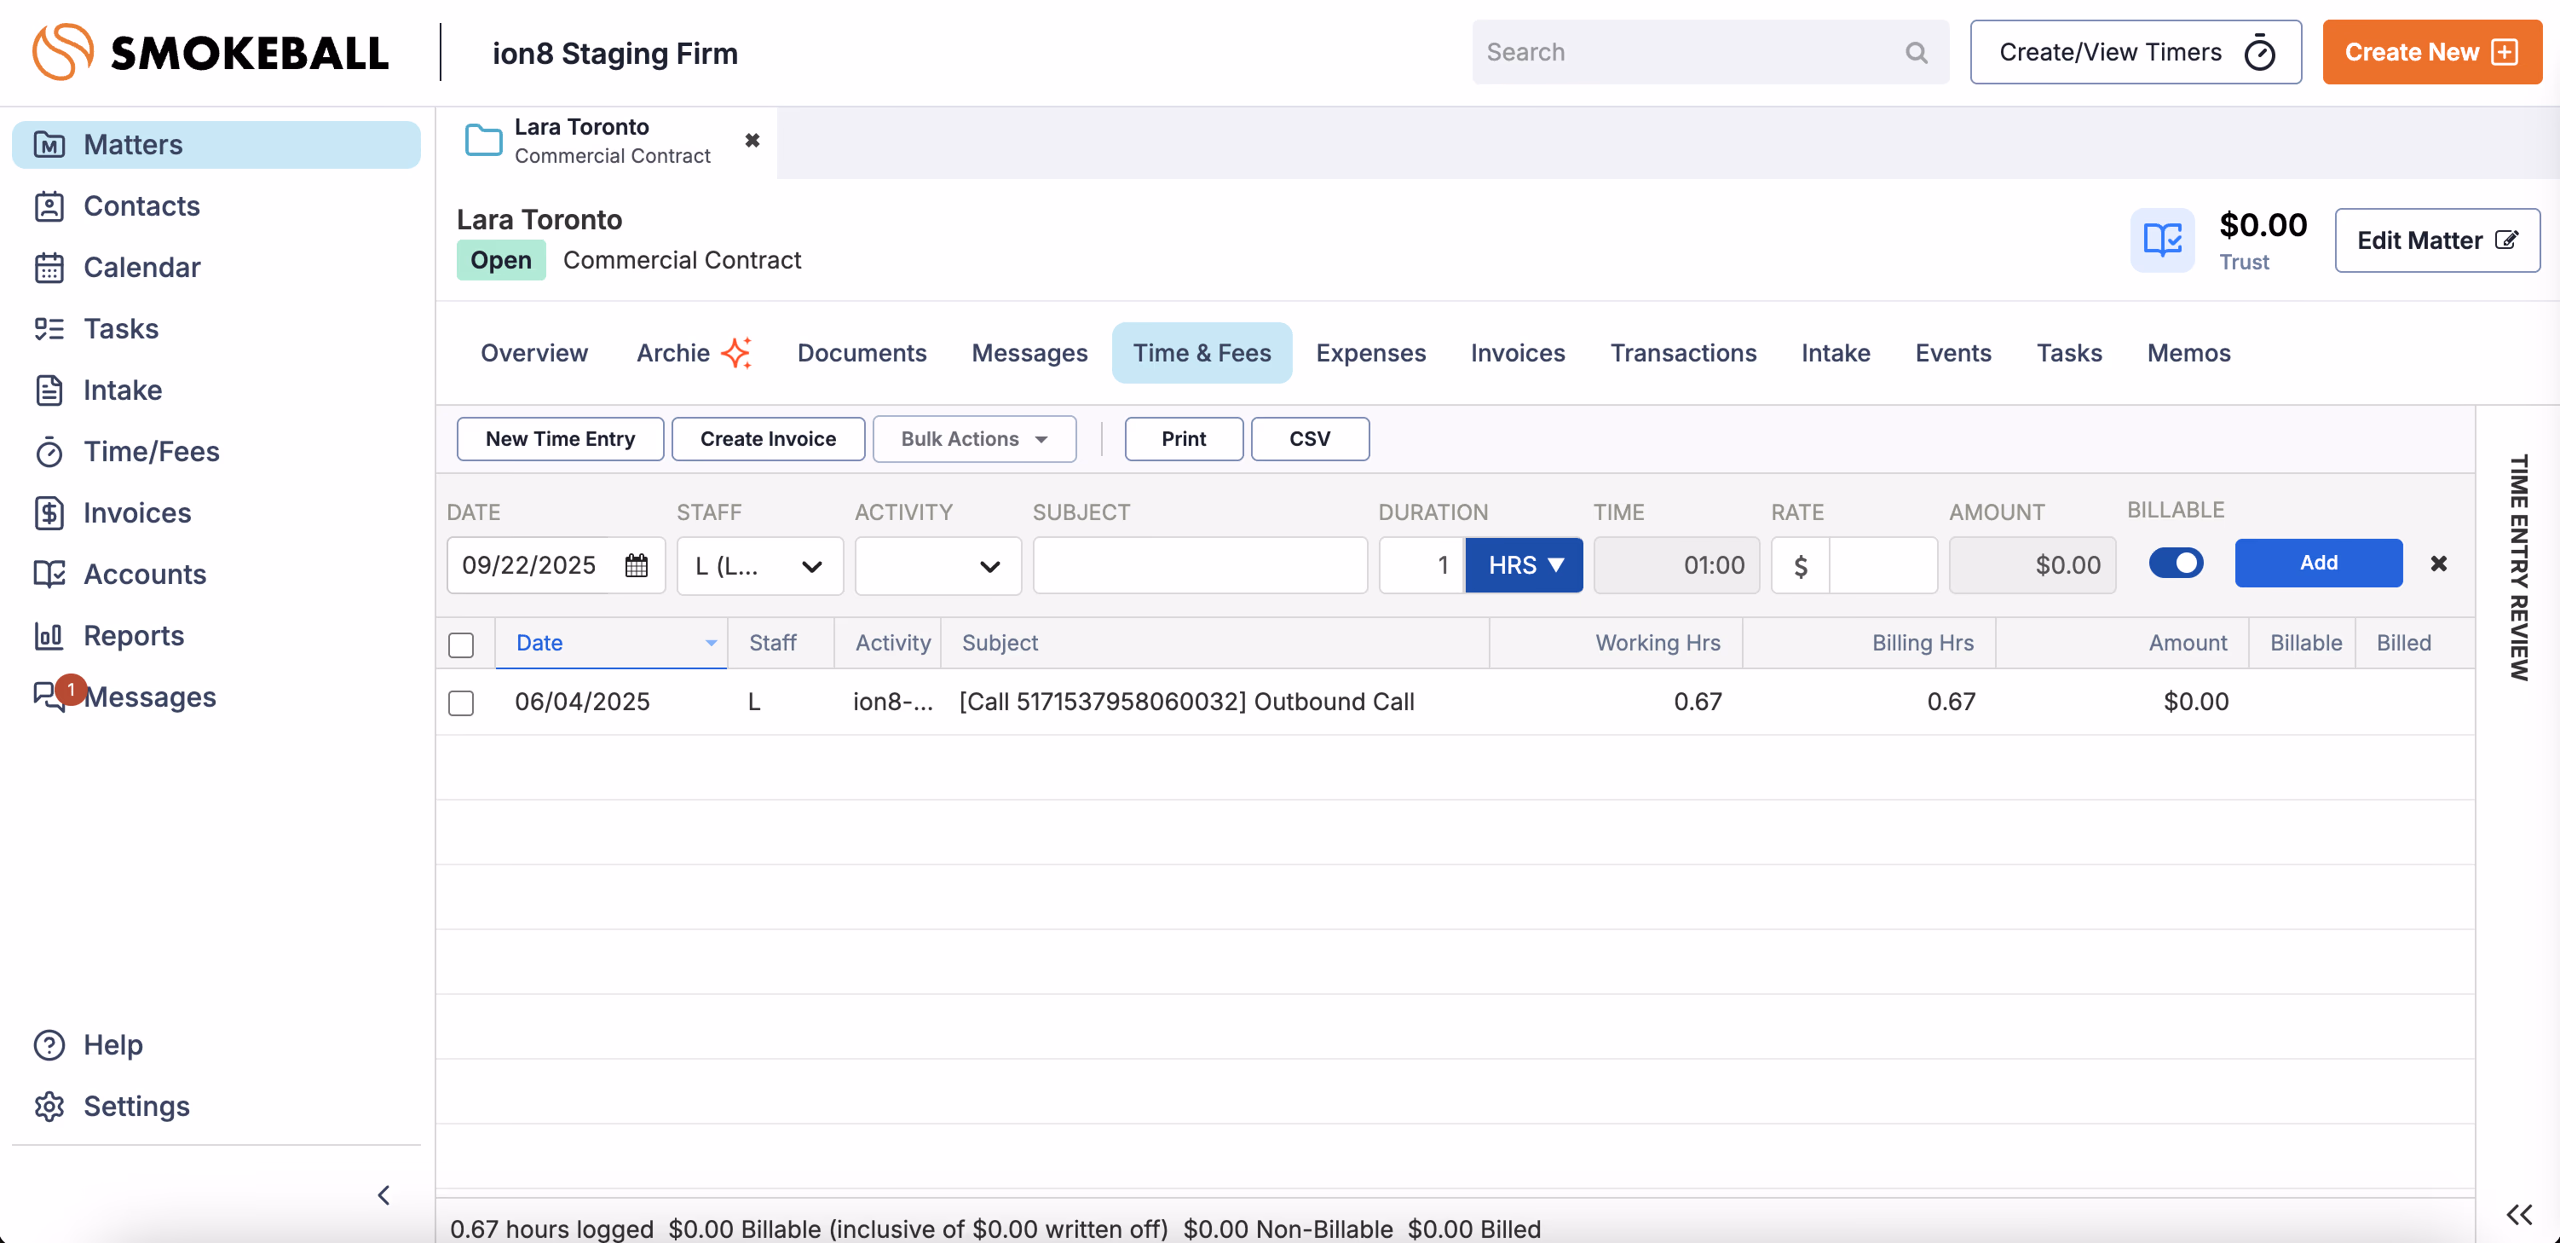
Task: Check the select-all entries checkbox
Action: click(461, 645)
